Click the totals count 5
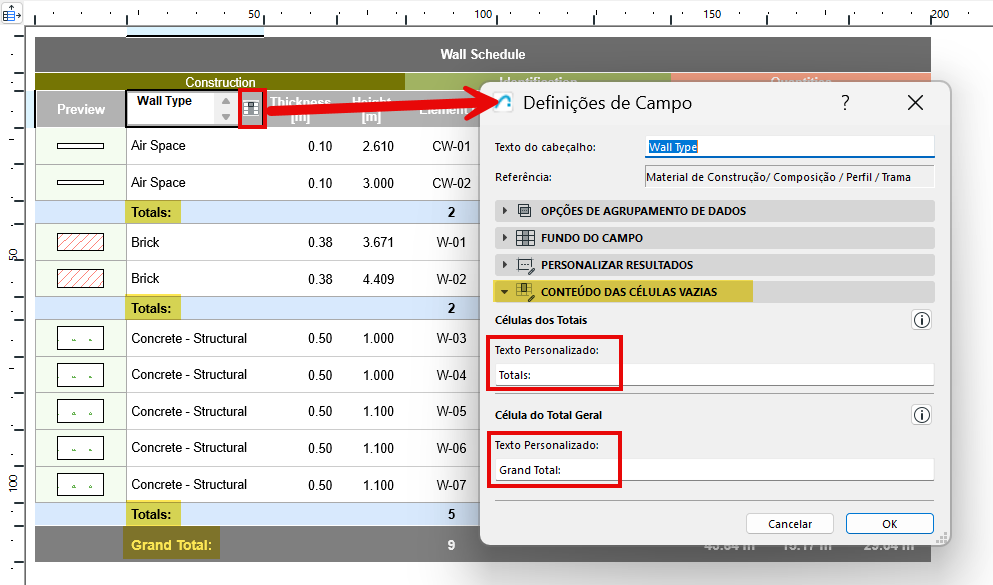The height and width of the screenshot is (585, 993). point(451,514)
